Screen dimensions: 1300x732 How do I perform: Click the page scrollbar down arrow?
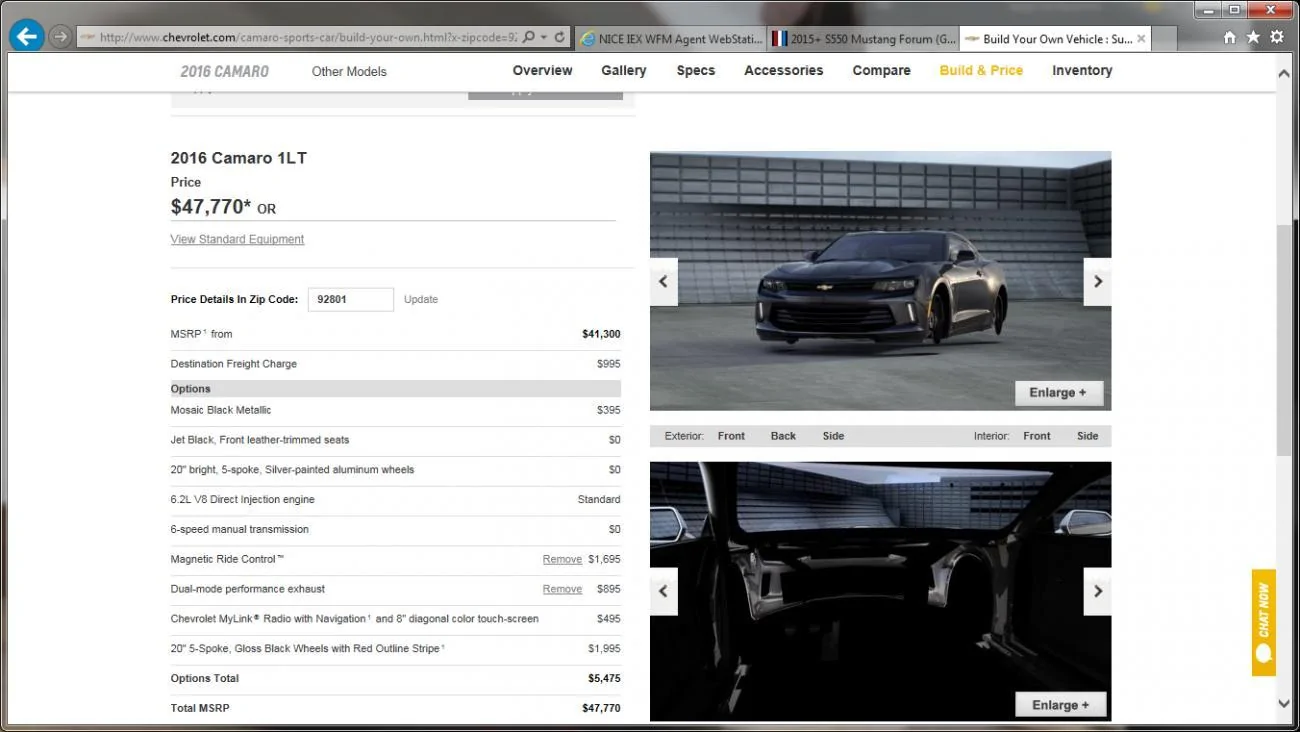(1284, 704)
